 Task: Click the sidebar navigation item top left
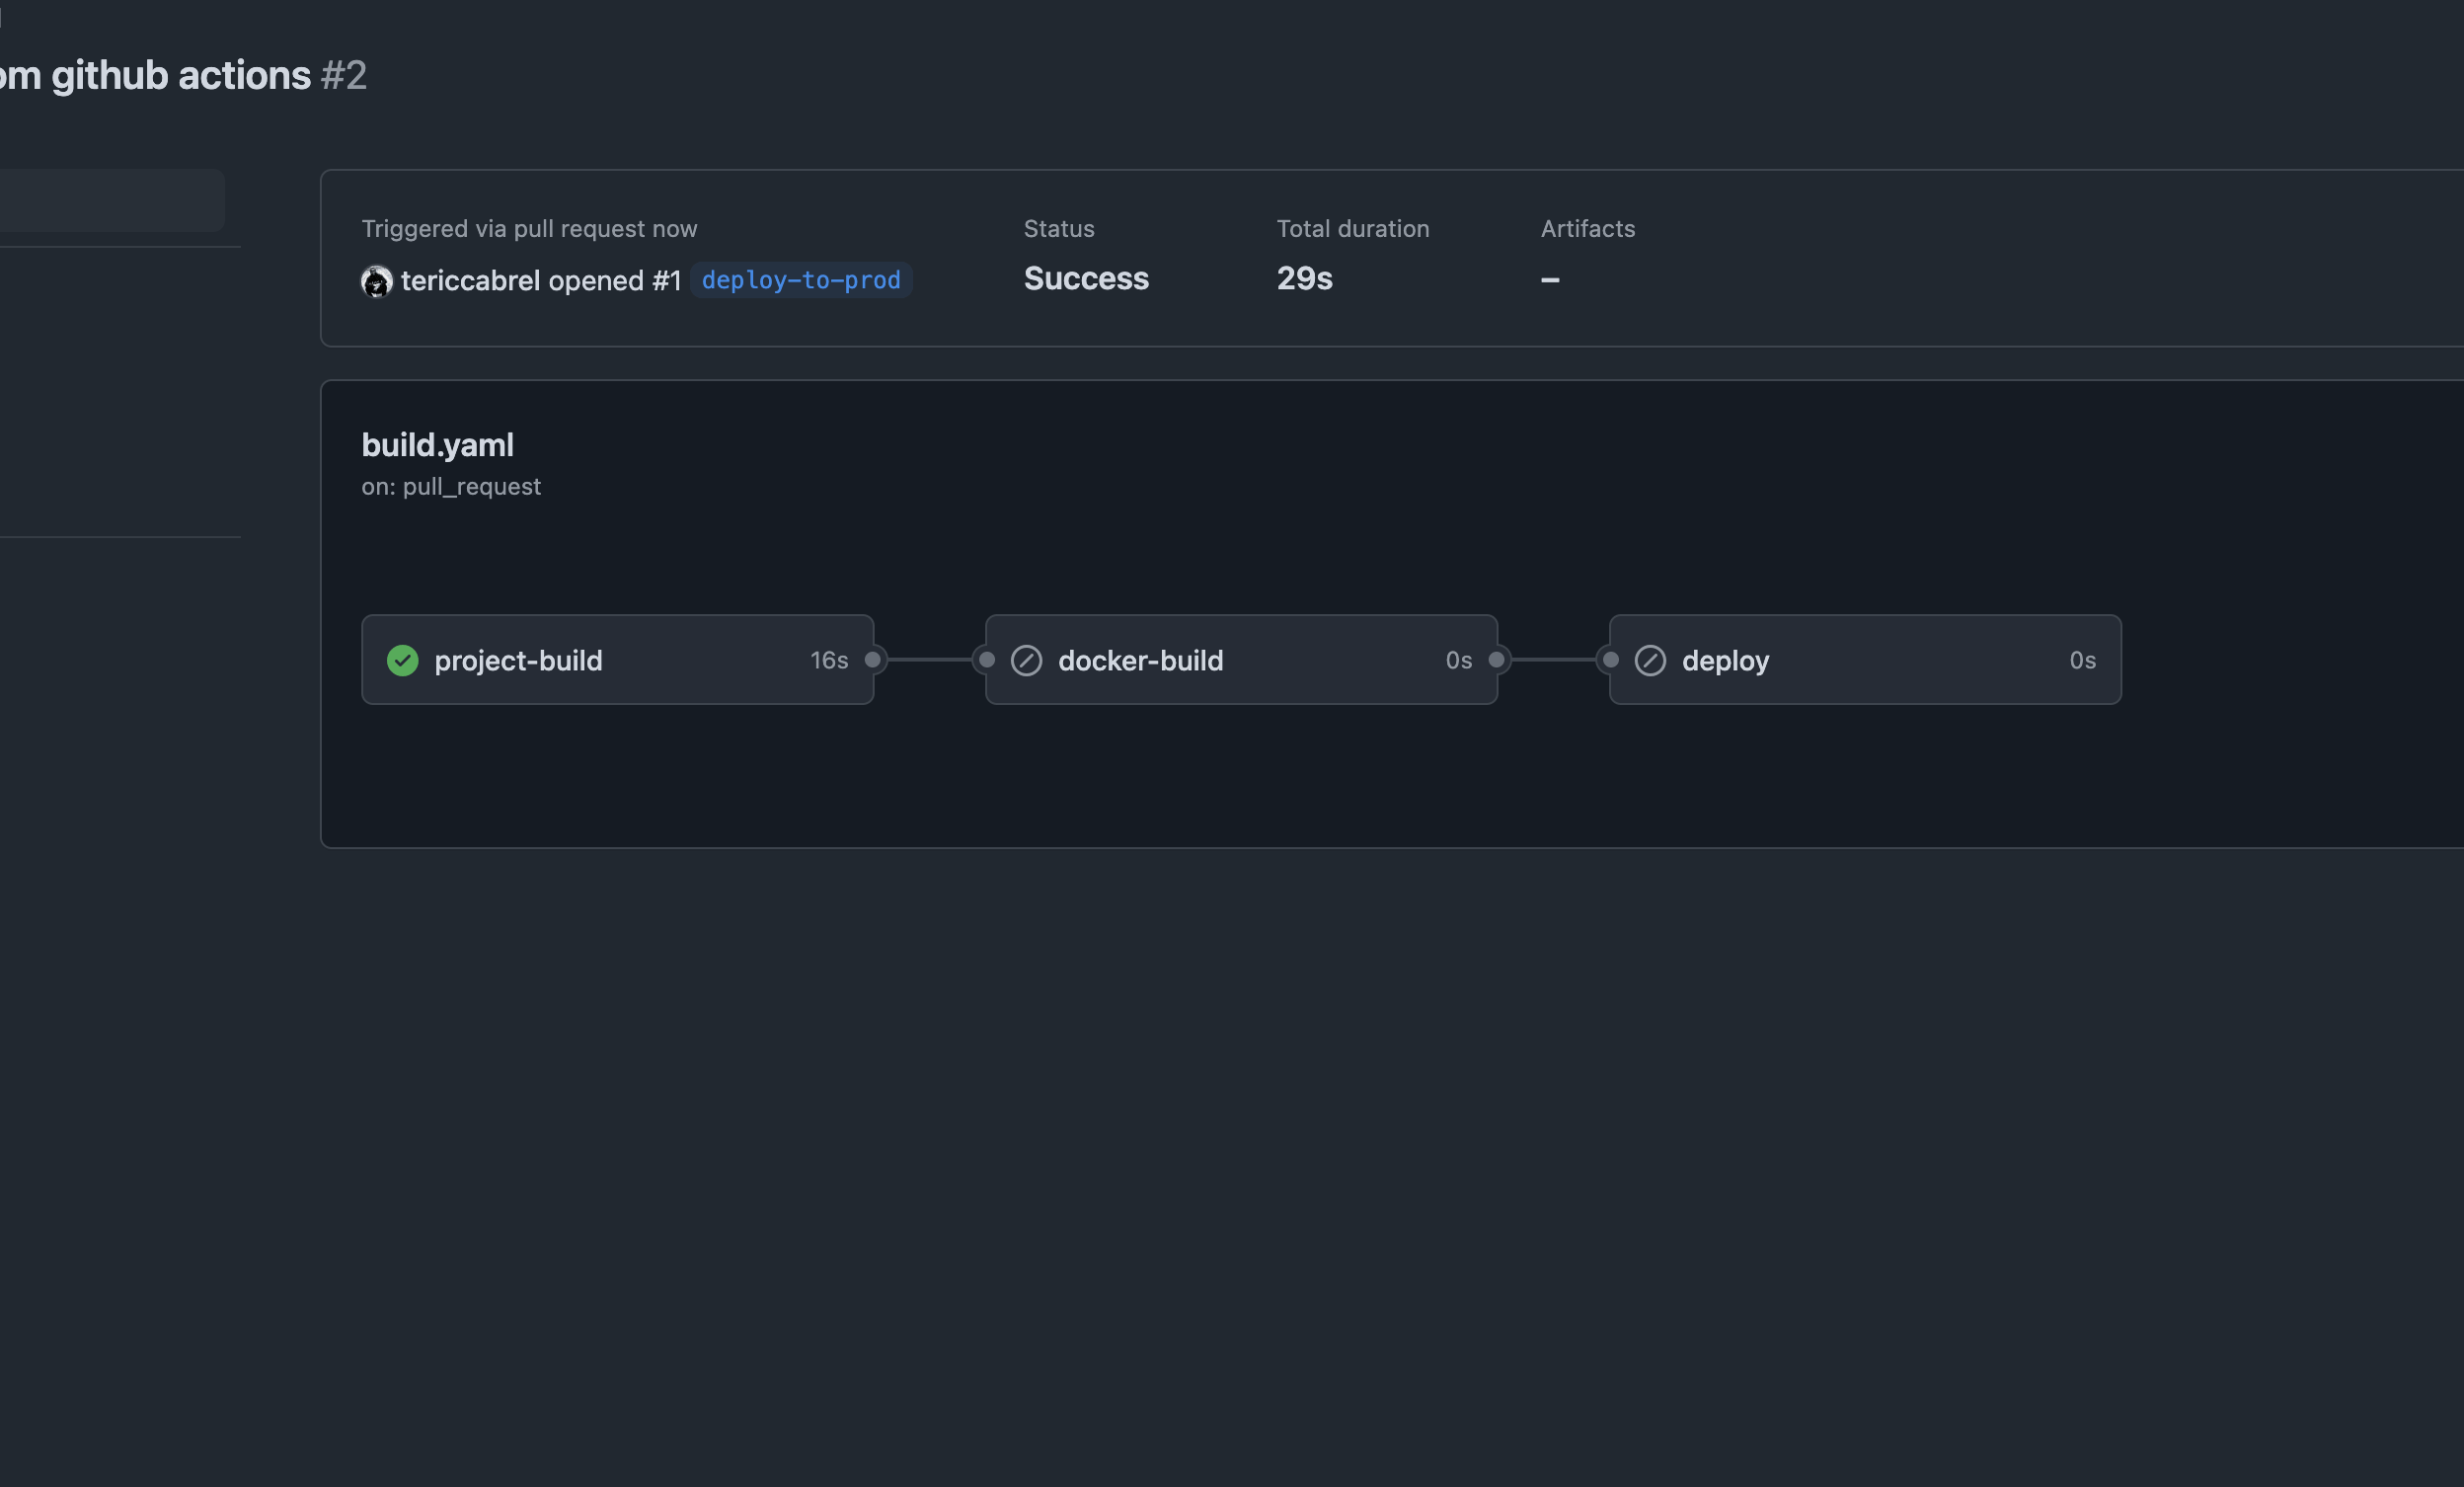click(x=110, y=199)
